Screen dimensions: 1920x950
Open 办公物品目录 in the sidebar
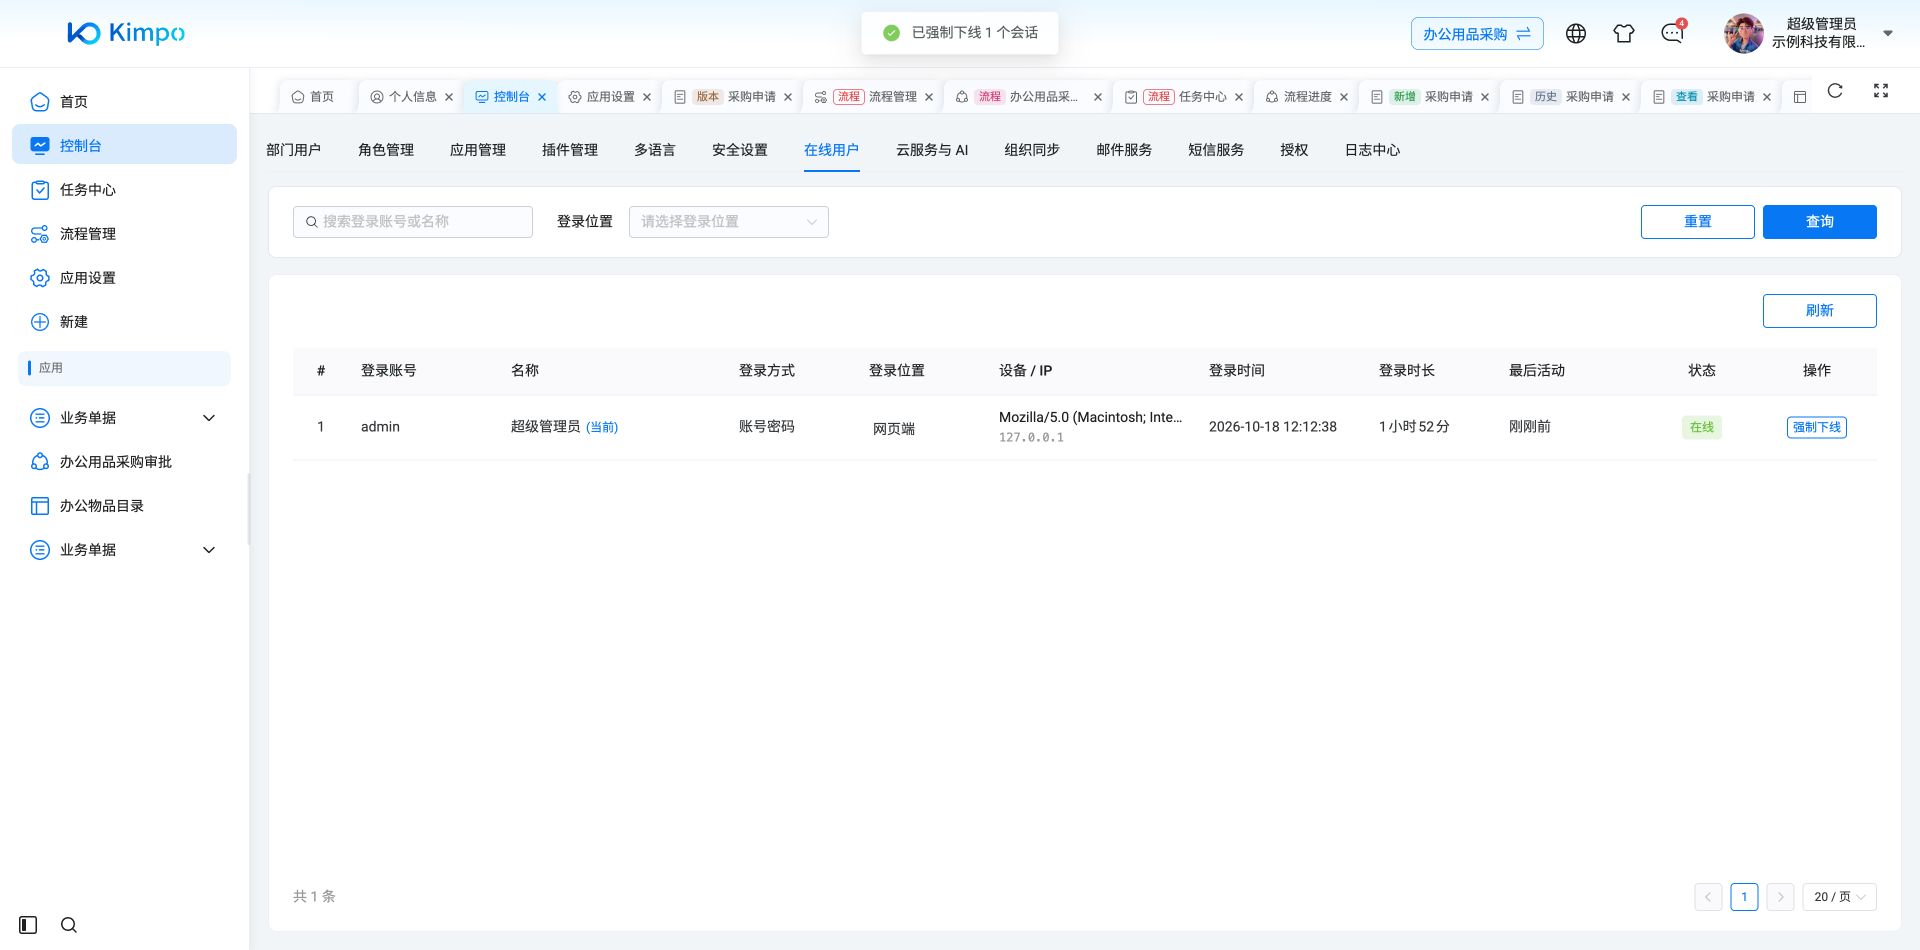coord(124,505)
